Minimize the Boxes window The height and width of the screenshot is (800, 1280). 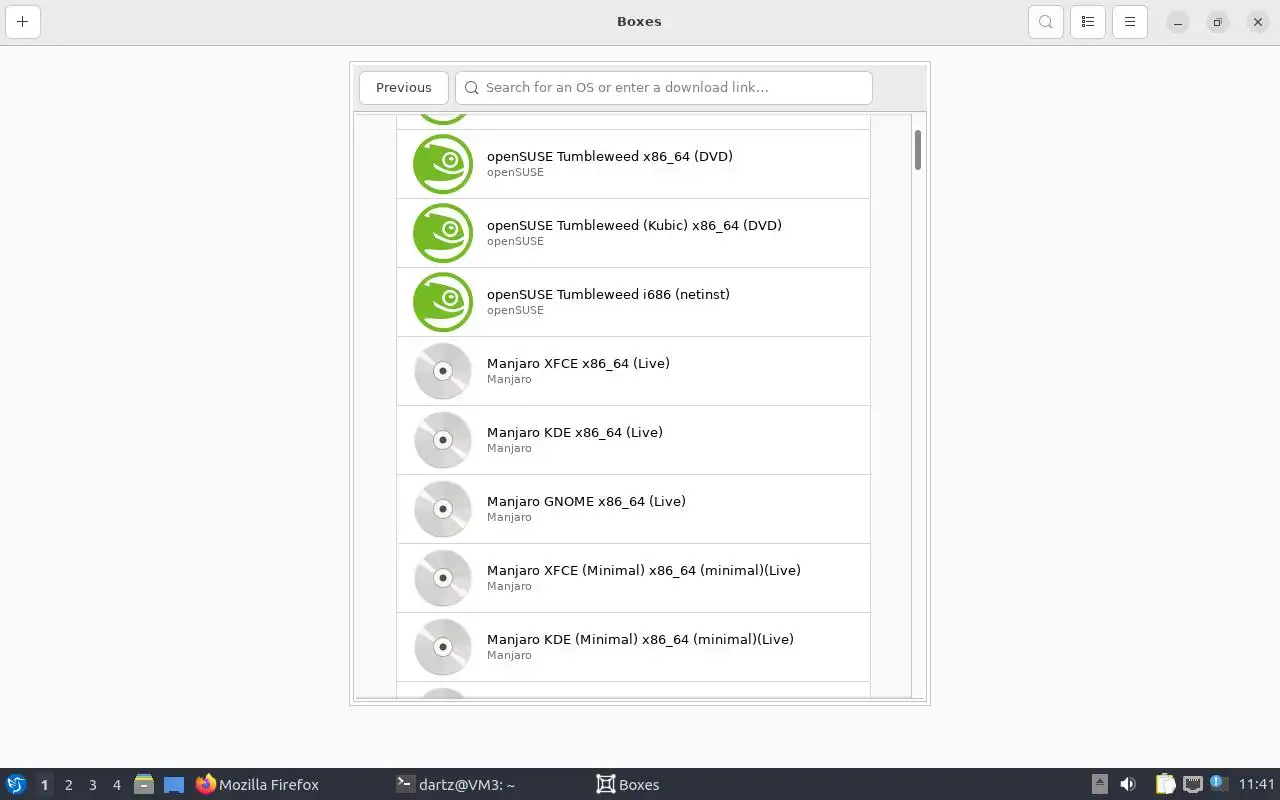1178,22
